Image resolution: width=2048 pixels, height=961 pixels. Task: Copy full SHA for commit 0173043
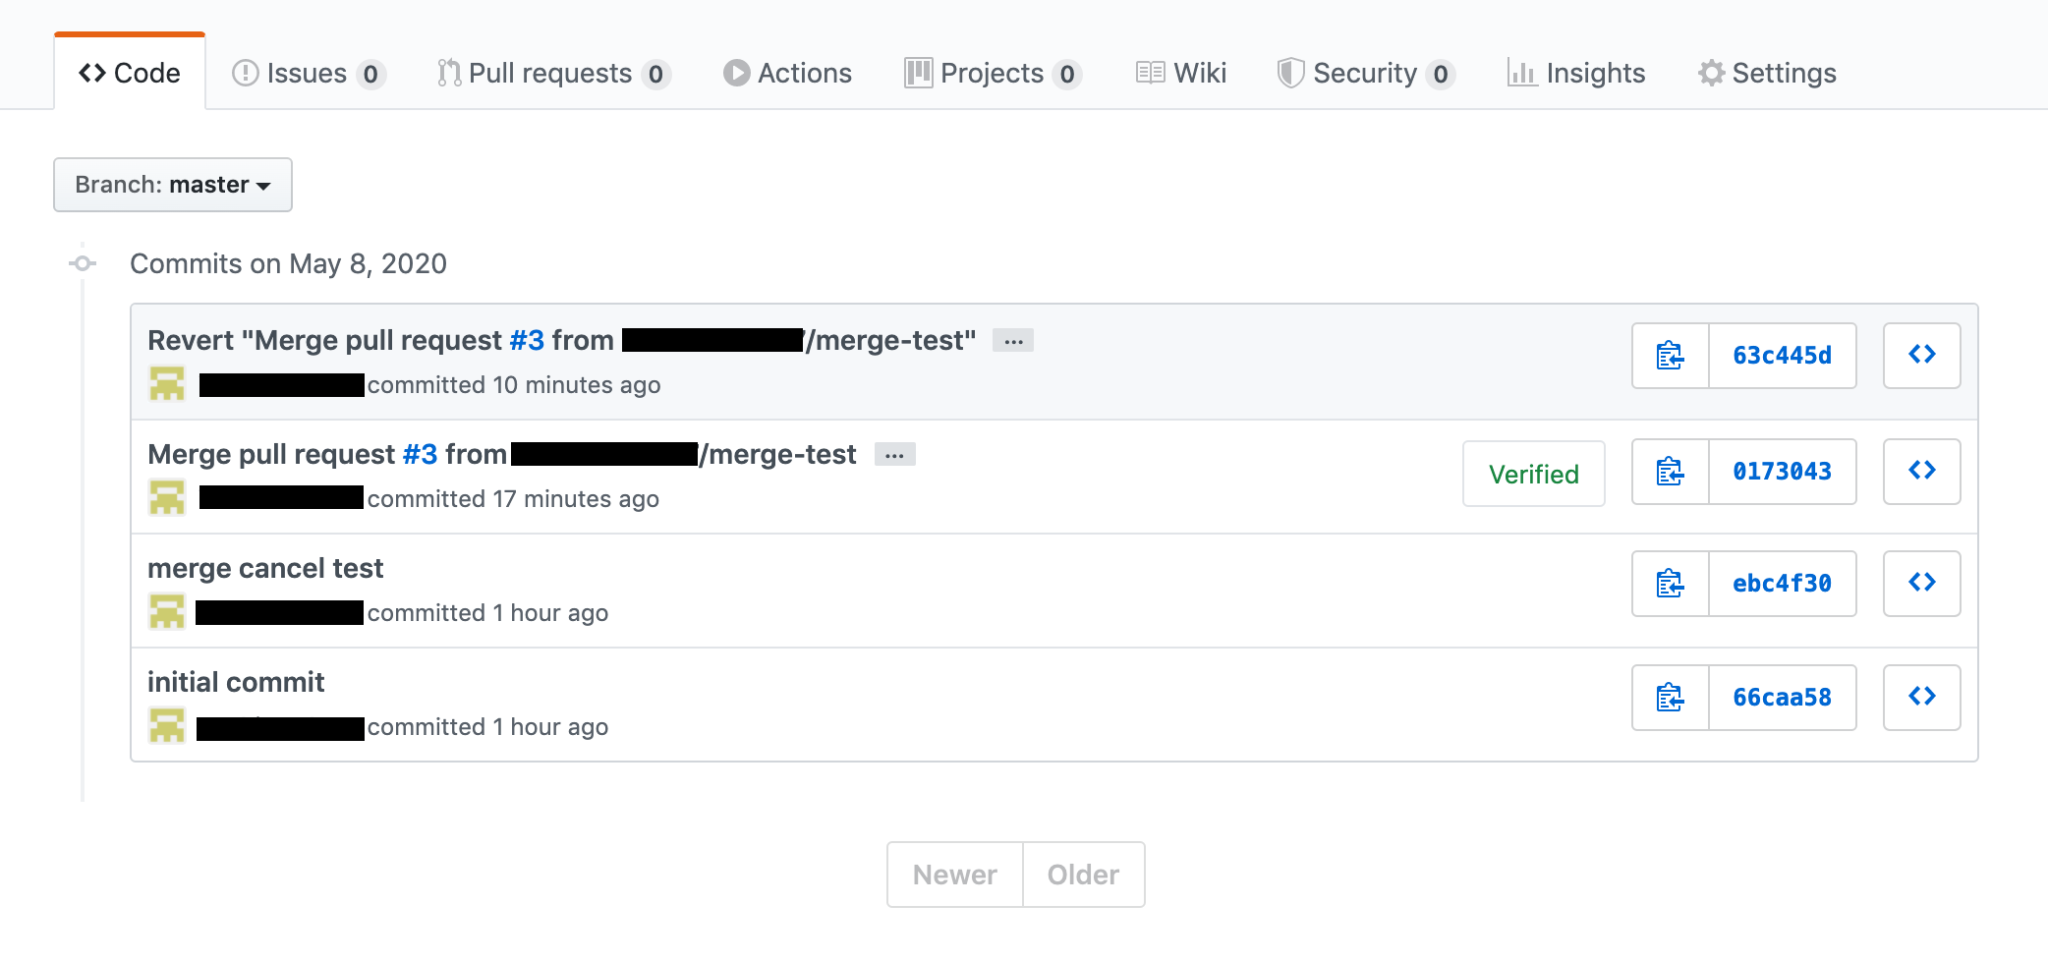(x=1669, y=471)
